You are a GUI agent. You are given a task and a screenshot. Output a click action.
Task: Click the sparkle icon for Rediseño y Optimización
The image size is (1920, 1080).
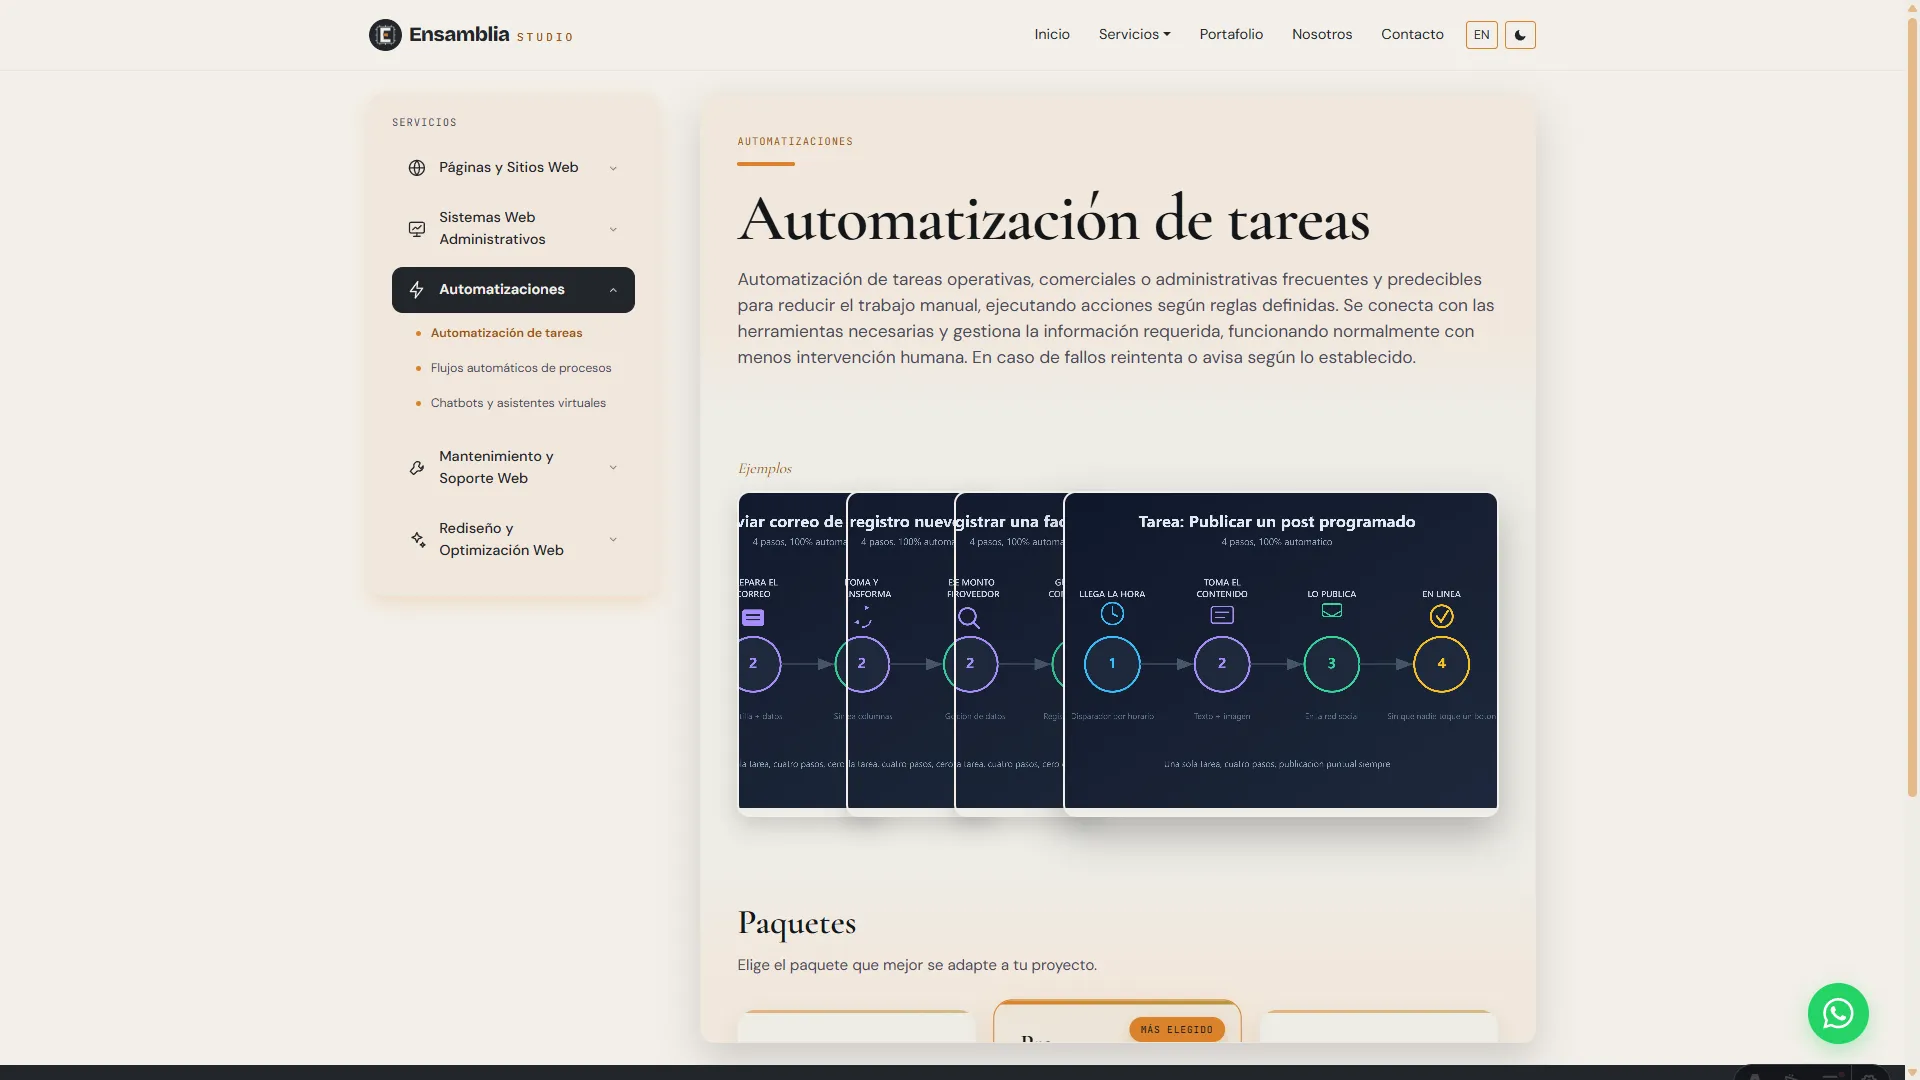click(x=418, y=539)
